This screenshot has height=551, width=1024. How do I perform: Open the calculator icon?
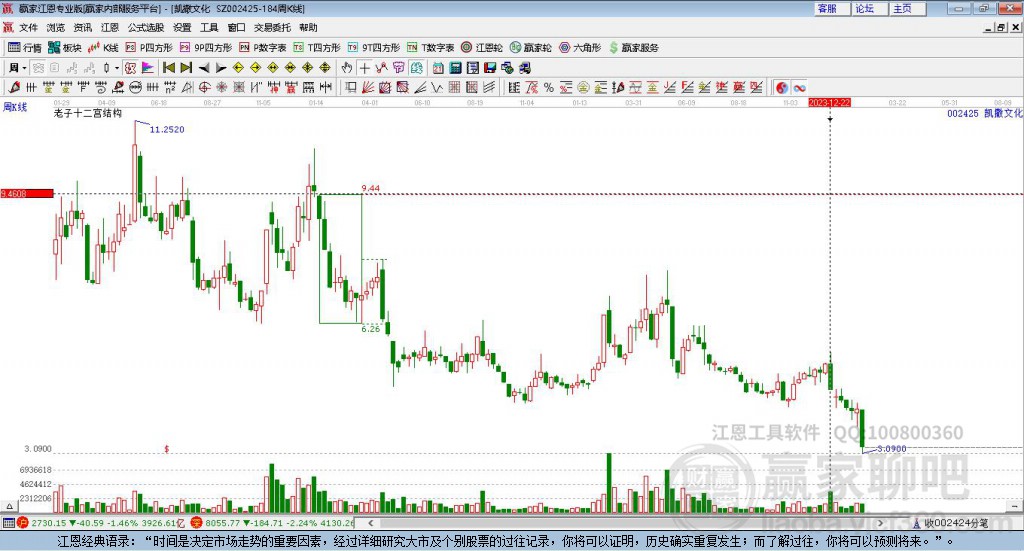[456, 68]
